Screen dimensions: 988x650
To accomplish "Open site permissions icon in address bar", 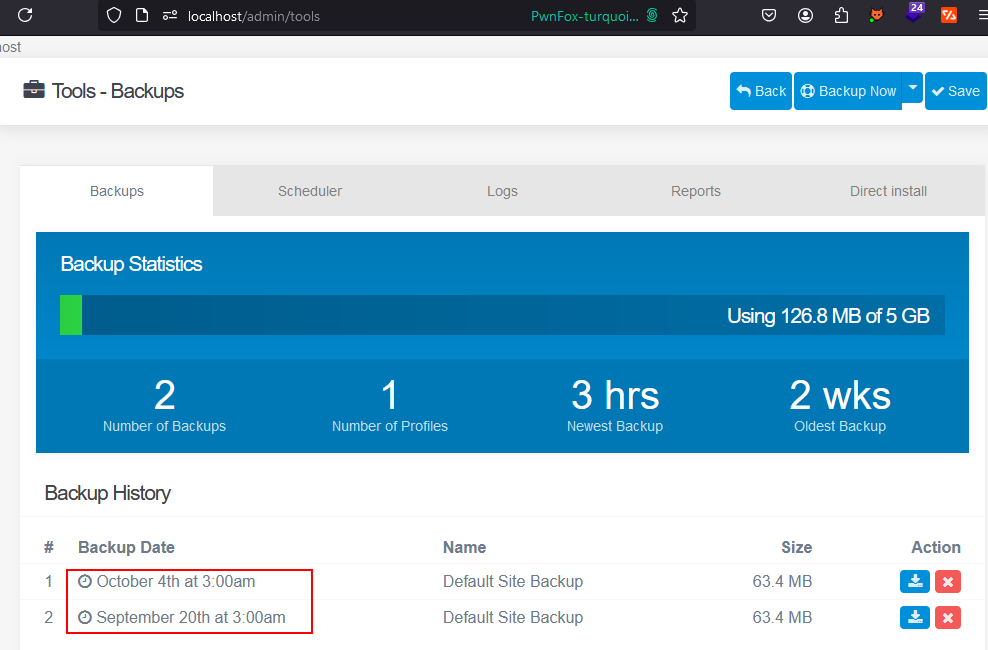I will coord(169,15).
